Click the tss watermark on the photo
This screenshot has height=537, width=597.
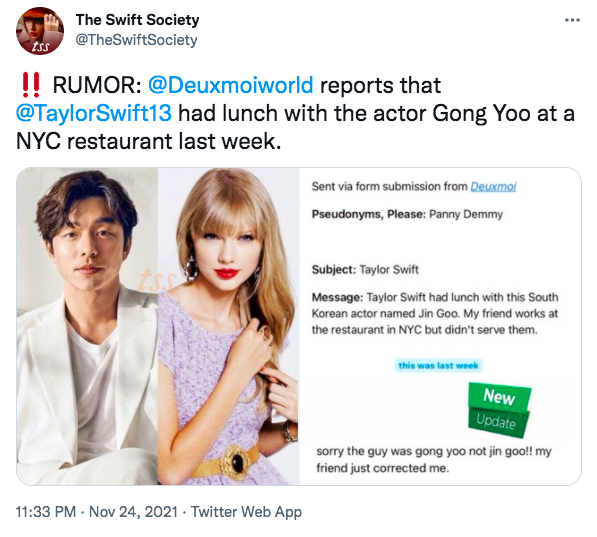coord(157,280)
